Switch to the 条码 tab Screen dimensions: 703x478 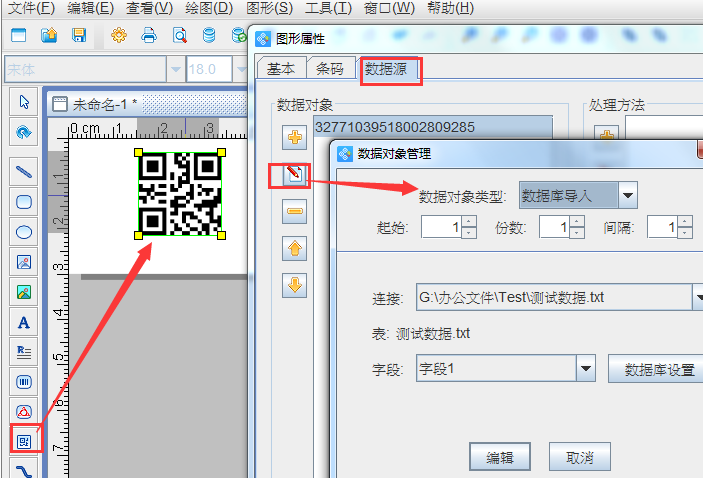(x=330, y=69)
